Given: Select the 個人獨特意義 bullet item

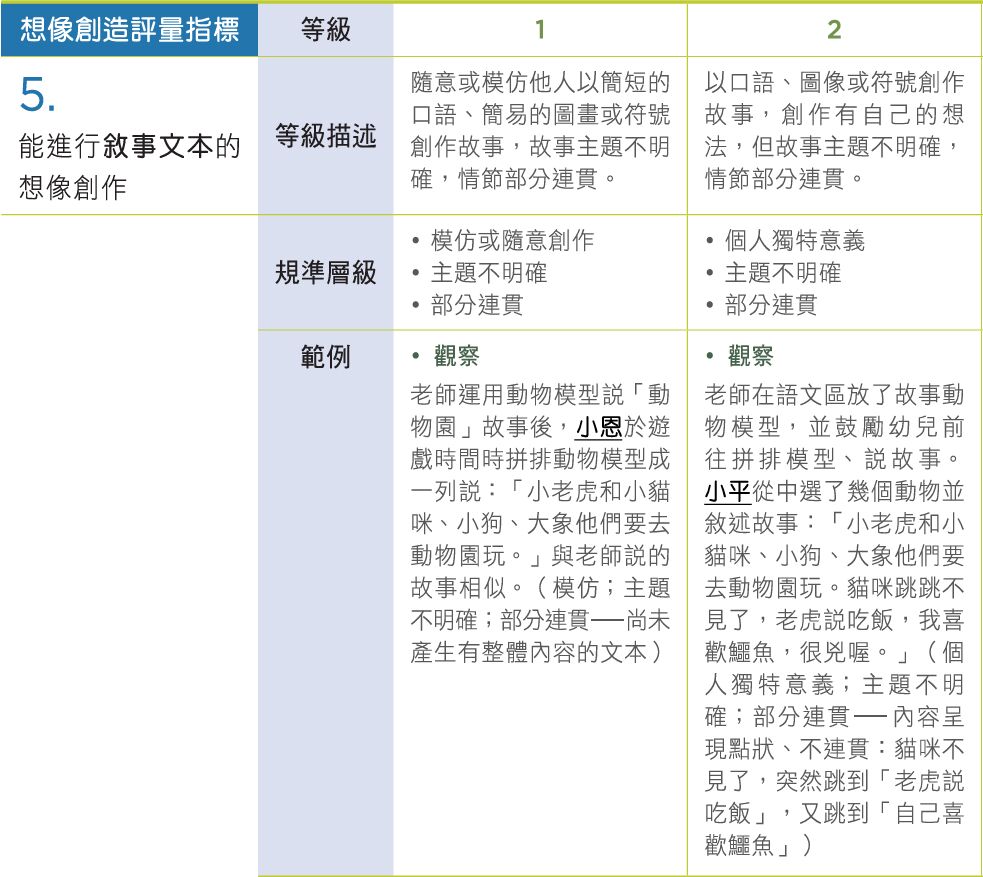Looking at the screenshot, I should (794, 240).
